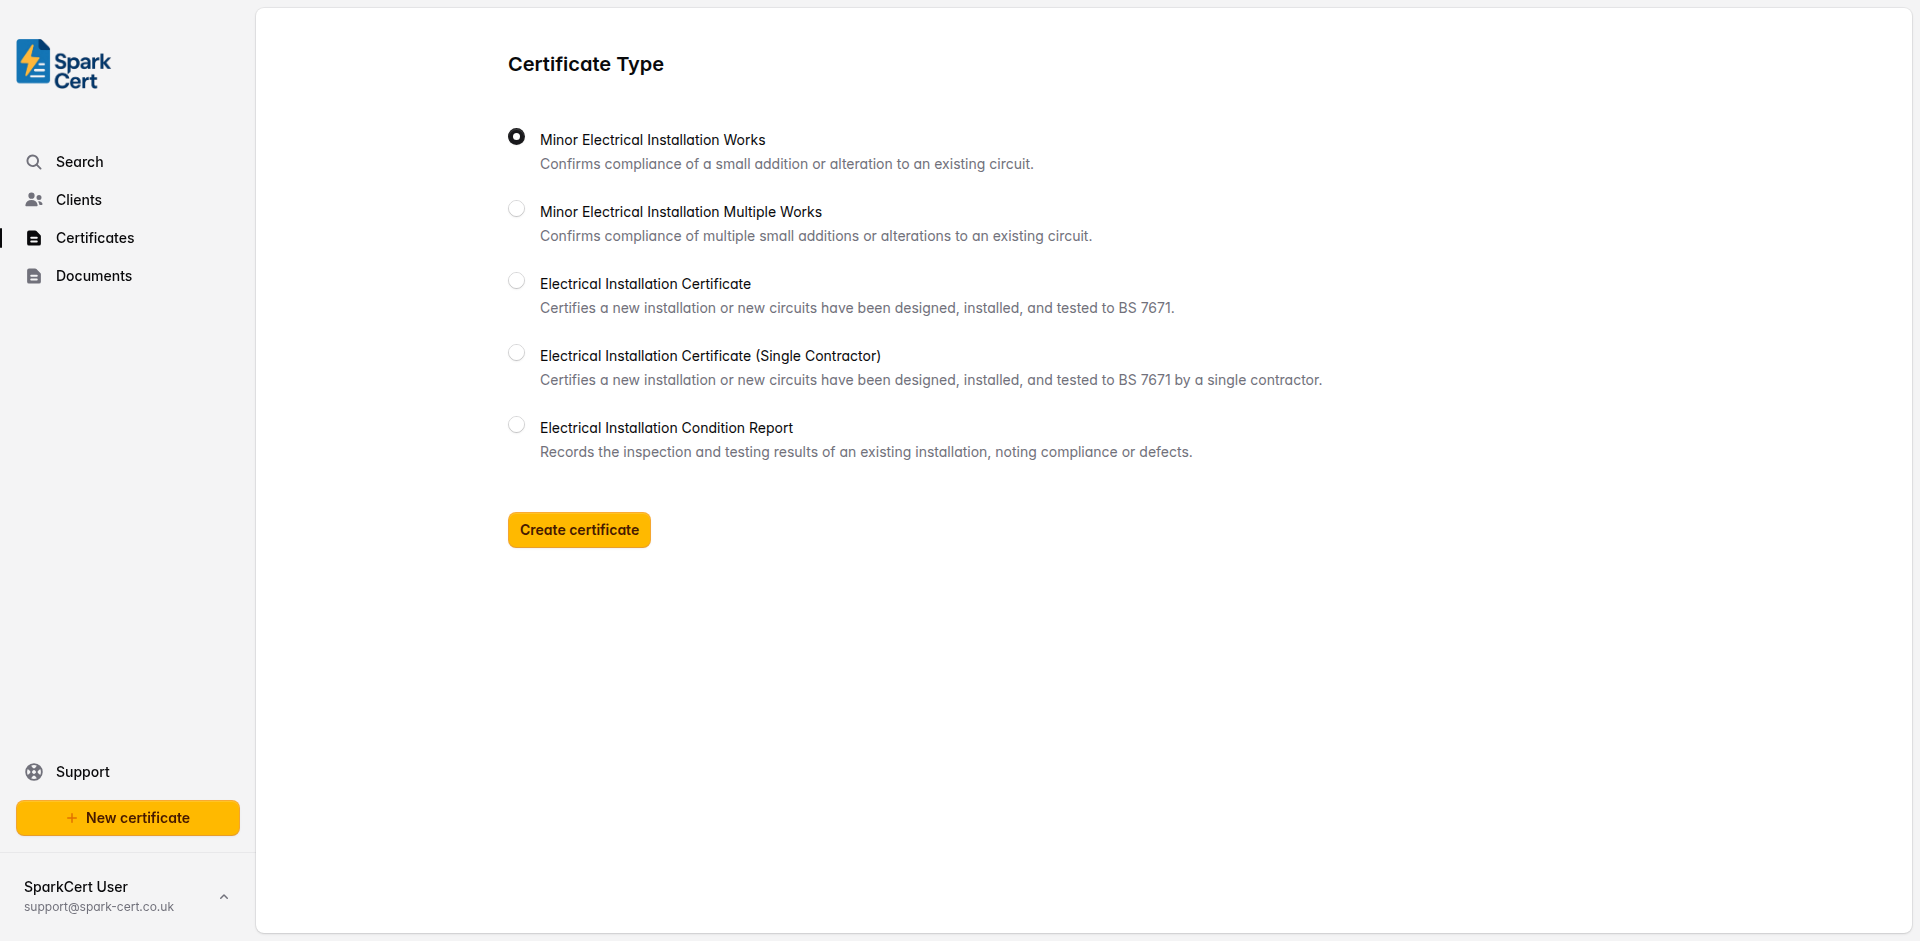The width and height of the screenshot is (1920, 941).
Task: Select Minor Electrical Installation Multiple Works
Action: [516, 208]
